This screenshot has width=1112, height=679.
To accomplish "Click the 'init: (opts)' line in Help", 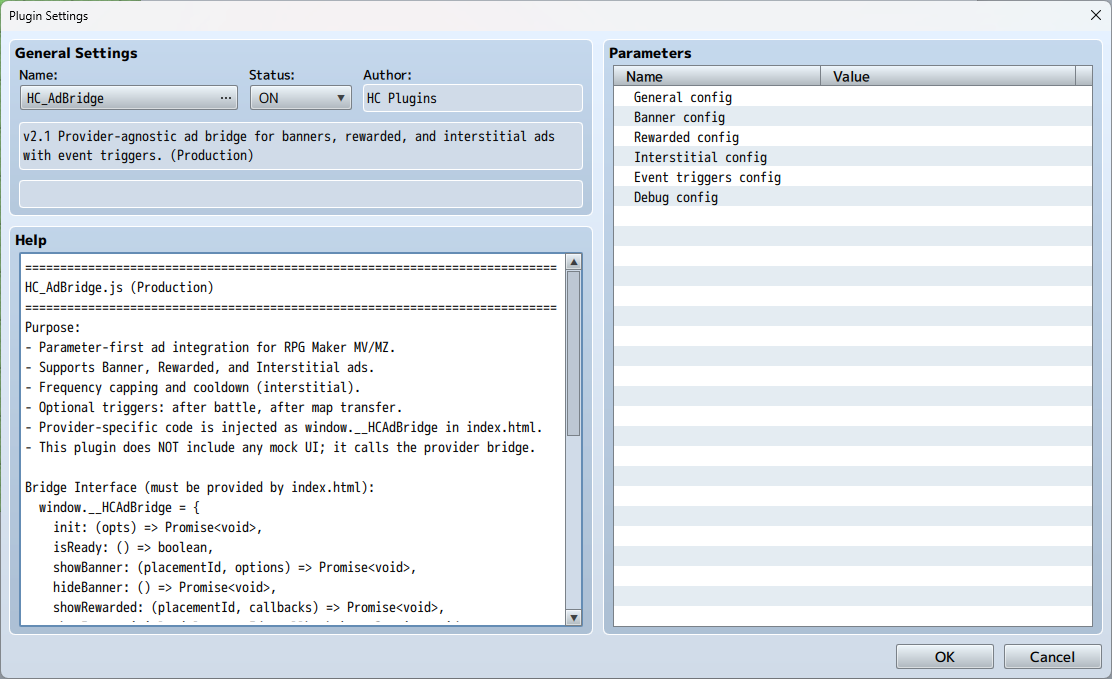I will [157, 527].
